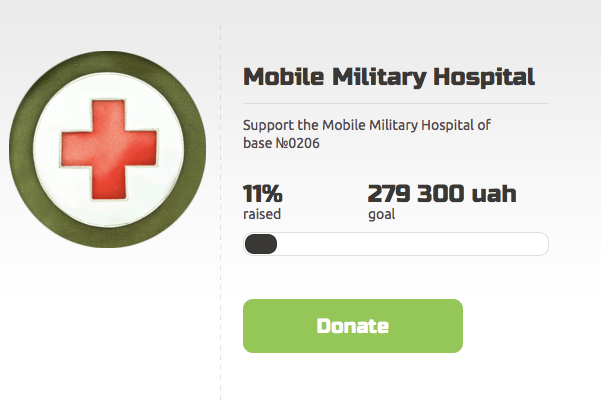Click the "goal" label under the amount
The width and height of the screenshot is (601, 420).
tap(381, 213)
